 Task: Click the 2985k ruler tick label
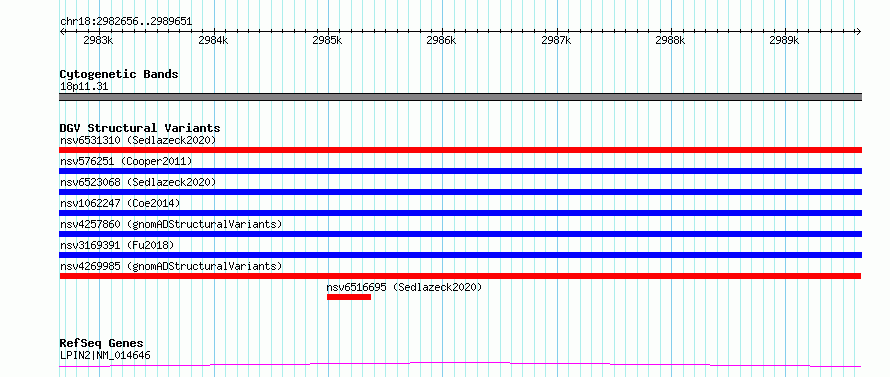[328, 40]
